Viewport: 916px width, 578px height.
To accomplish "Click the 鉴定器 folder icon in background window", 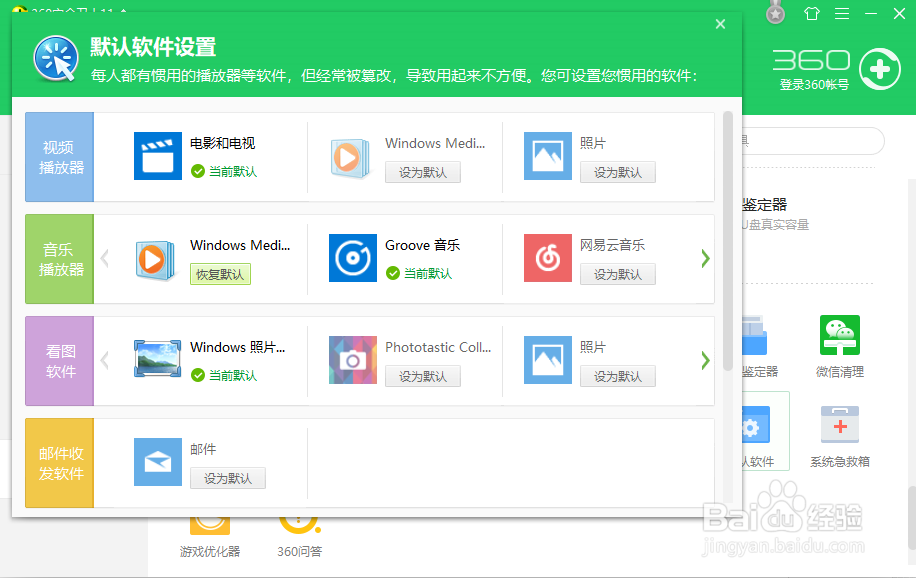I will pos(754,336).
